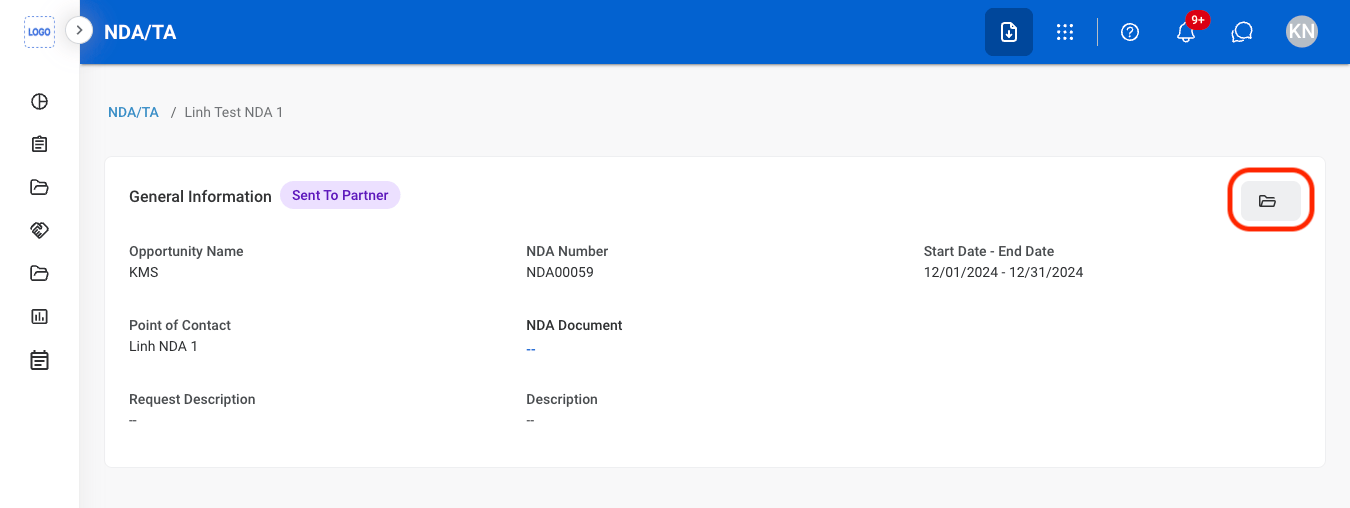Open the pie chart dashboard icon
Screen dimensions: 1350x508
[39, 101]
